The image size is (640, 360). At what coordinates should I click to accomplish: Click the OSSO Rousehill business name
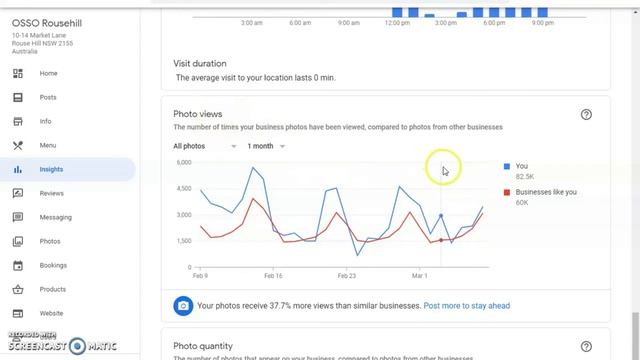(47, 23)
